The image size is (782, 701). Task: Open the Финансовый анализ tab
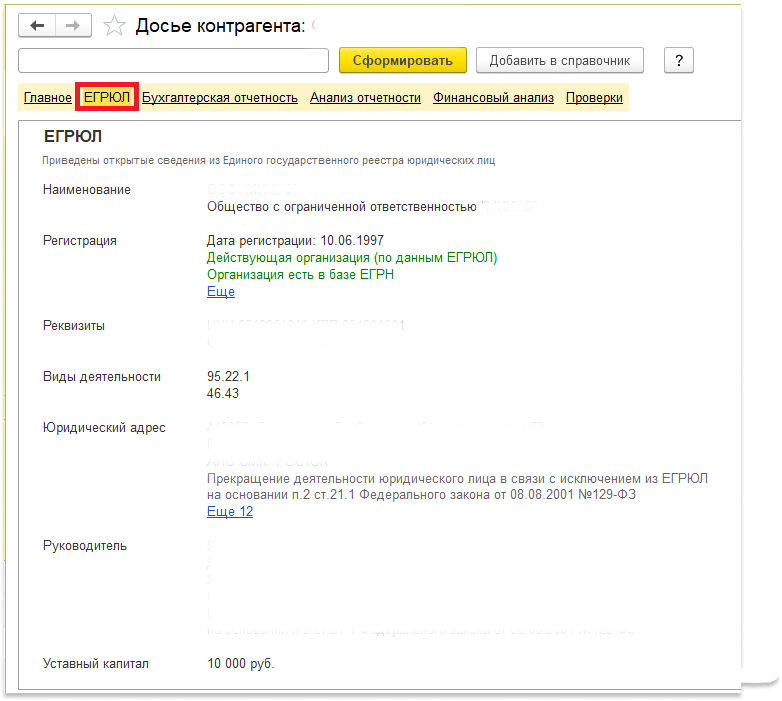coord(493,98)
